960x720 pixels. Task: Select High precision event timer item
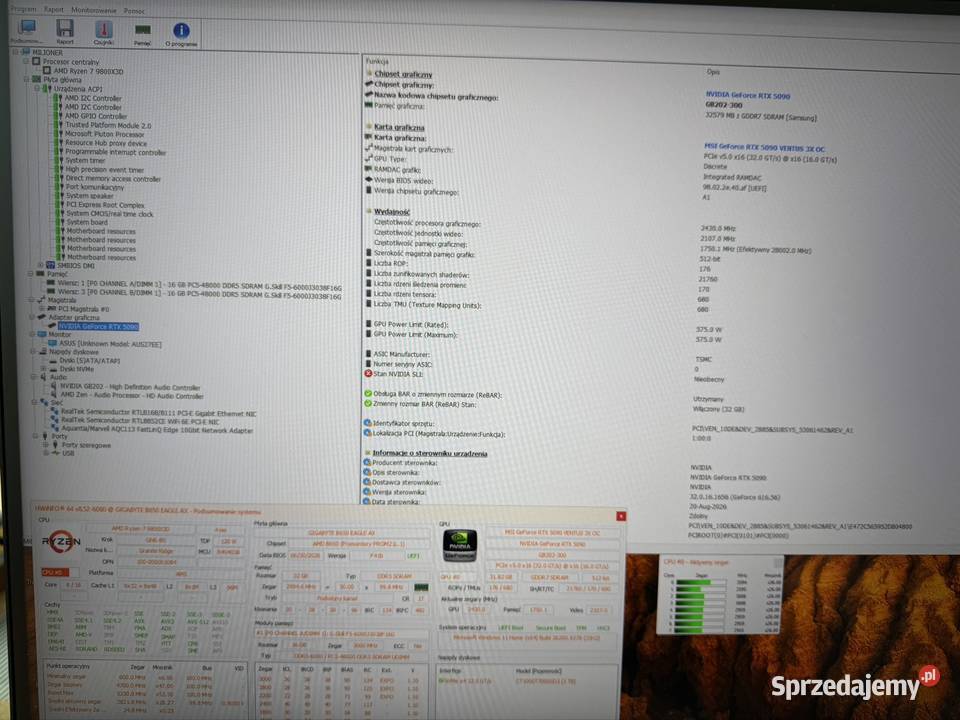coord(105,170)
